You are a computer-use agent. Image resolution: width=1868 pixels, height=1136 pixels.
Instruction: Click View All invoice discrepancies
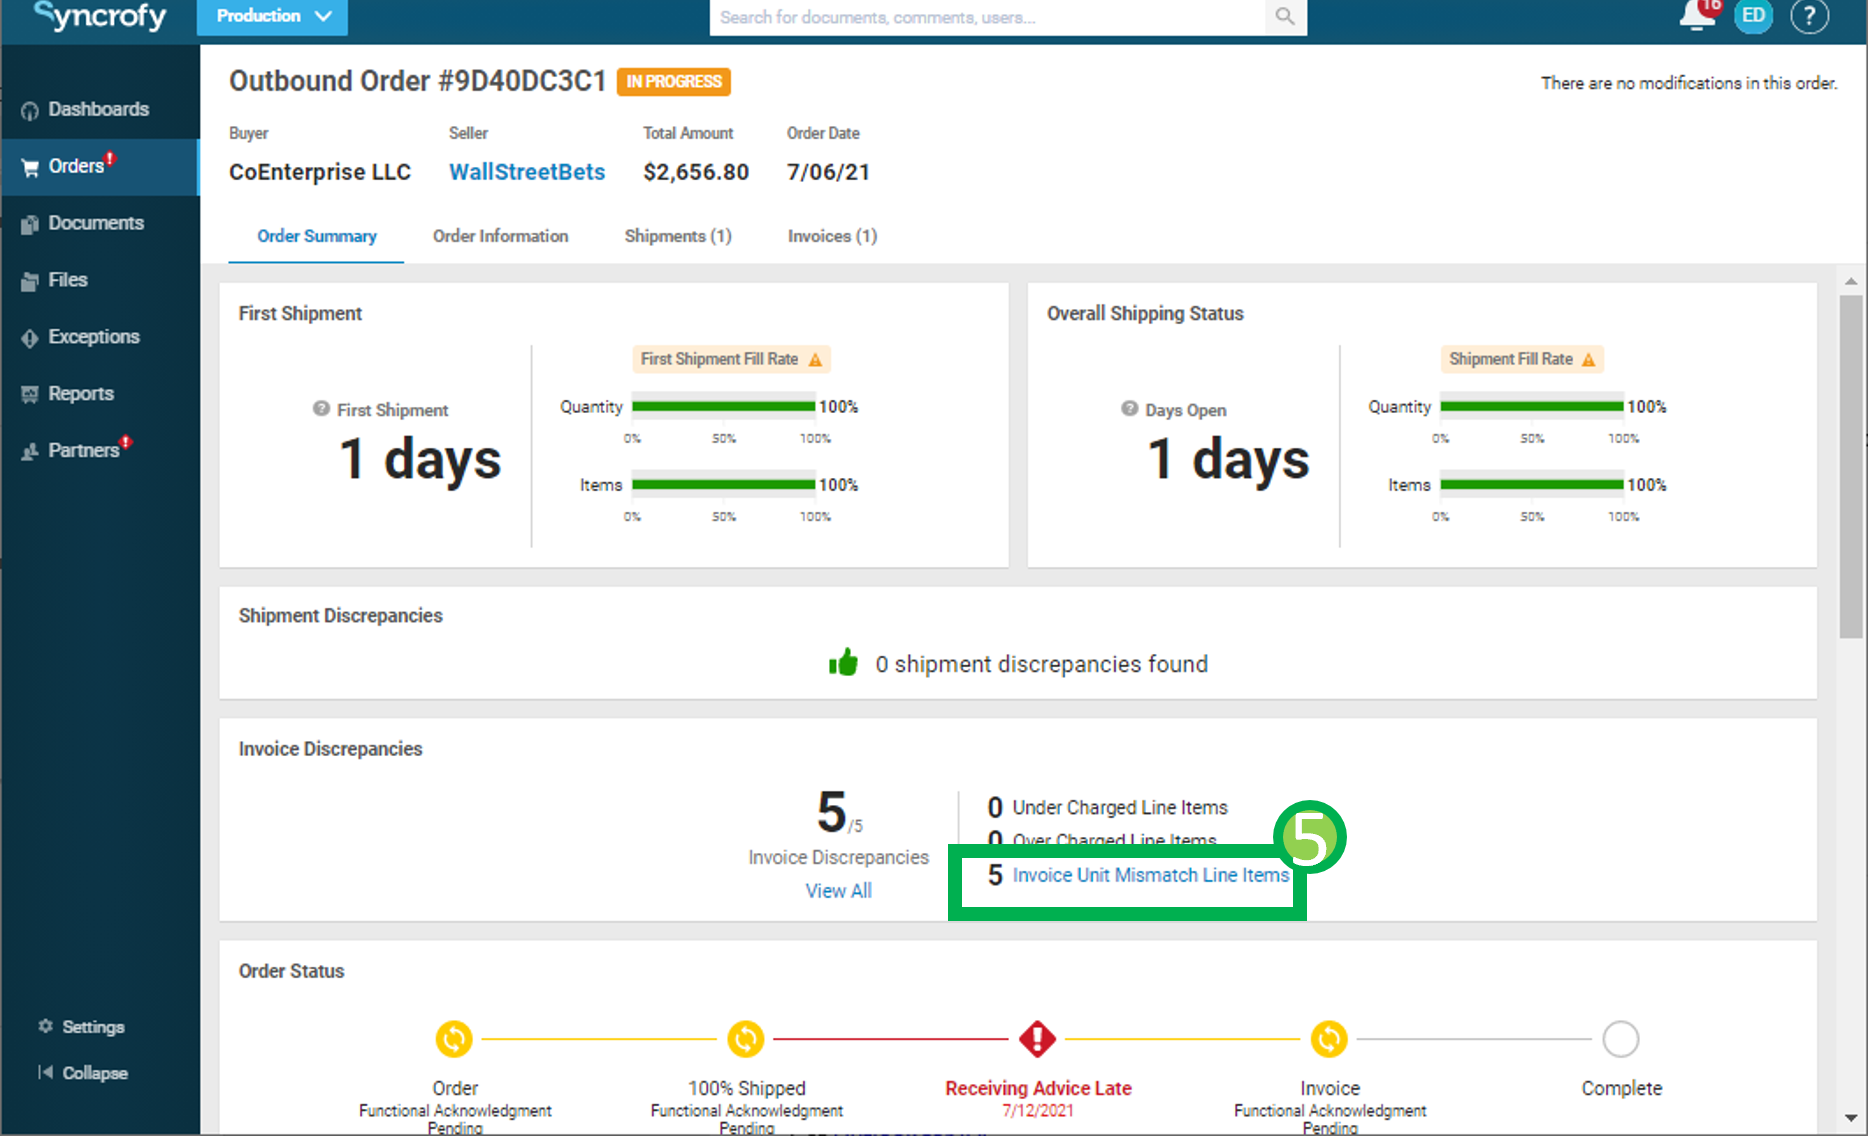(839, 890)
